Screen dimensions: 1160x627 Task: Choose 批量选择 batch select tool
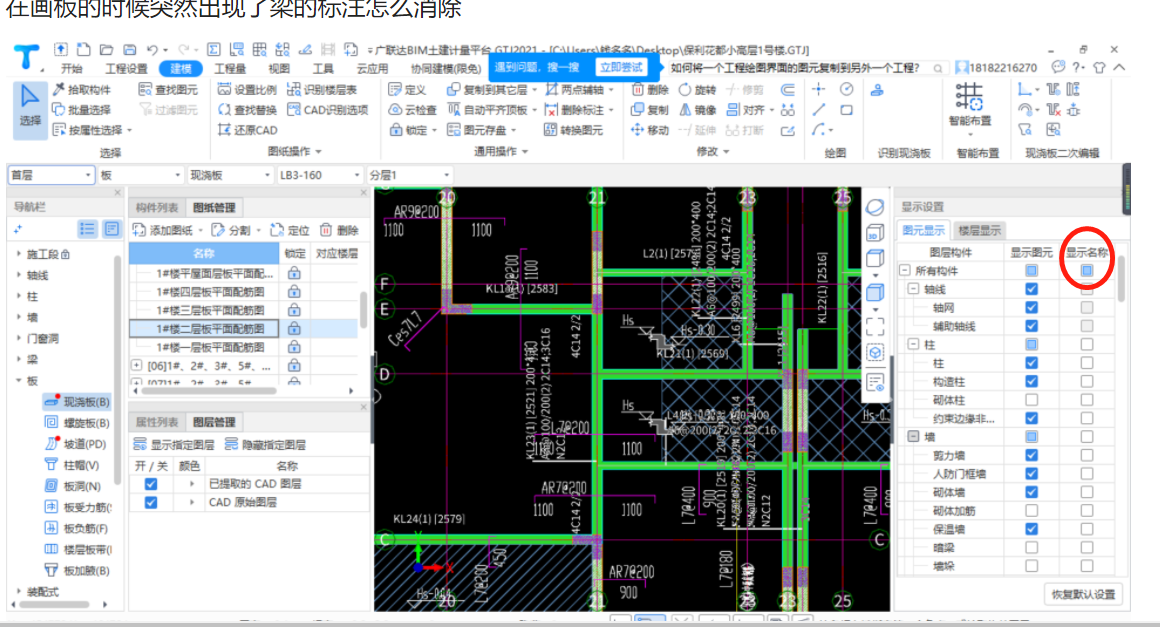pyautogui.click(x=82, y=109)
